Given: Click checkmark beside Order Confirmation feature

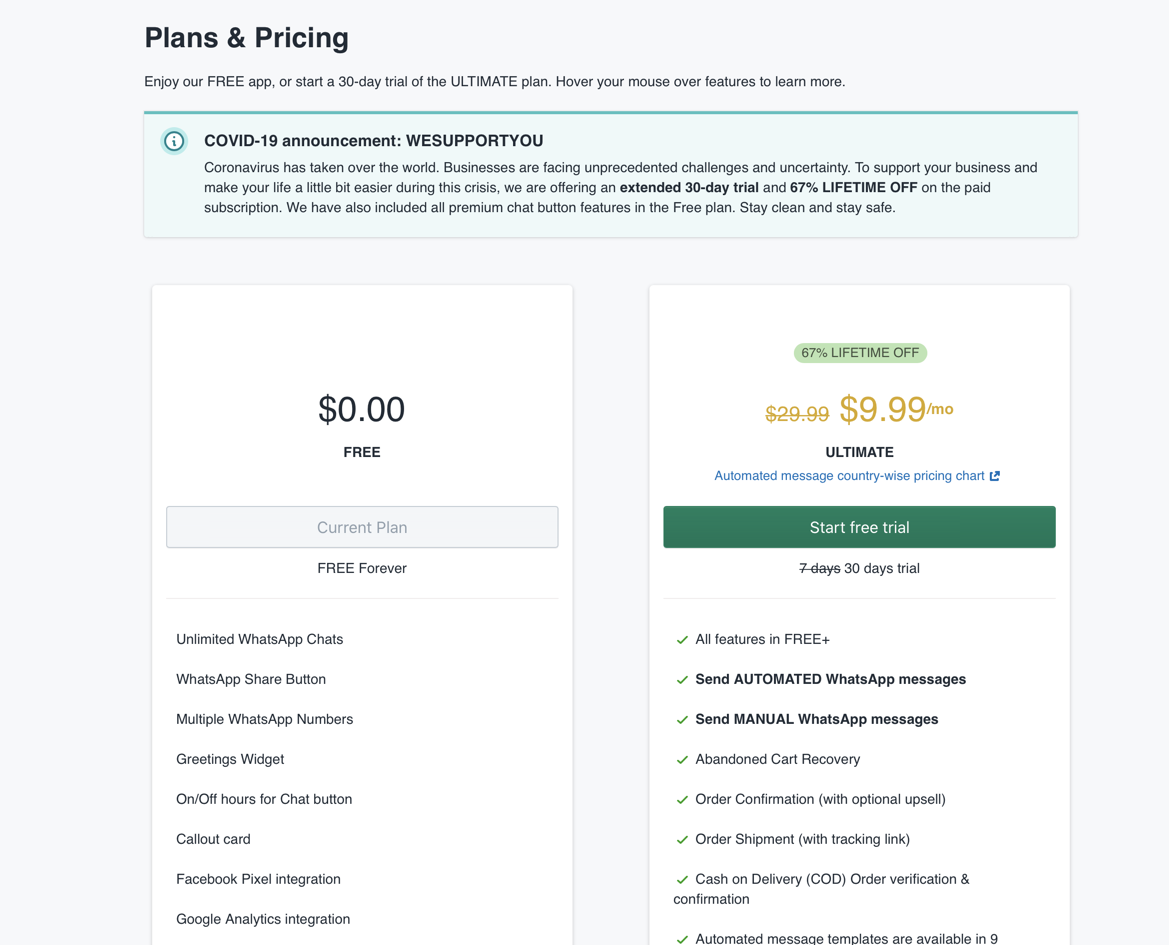Looking at the screenshot, I should point(682,800).
